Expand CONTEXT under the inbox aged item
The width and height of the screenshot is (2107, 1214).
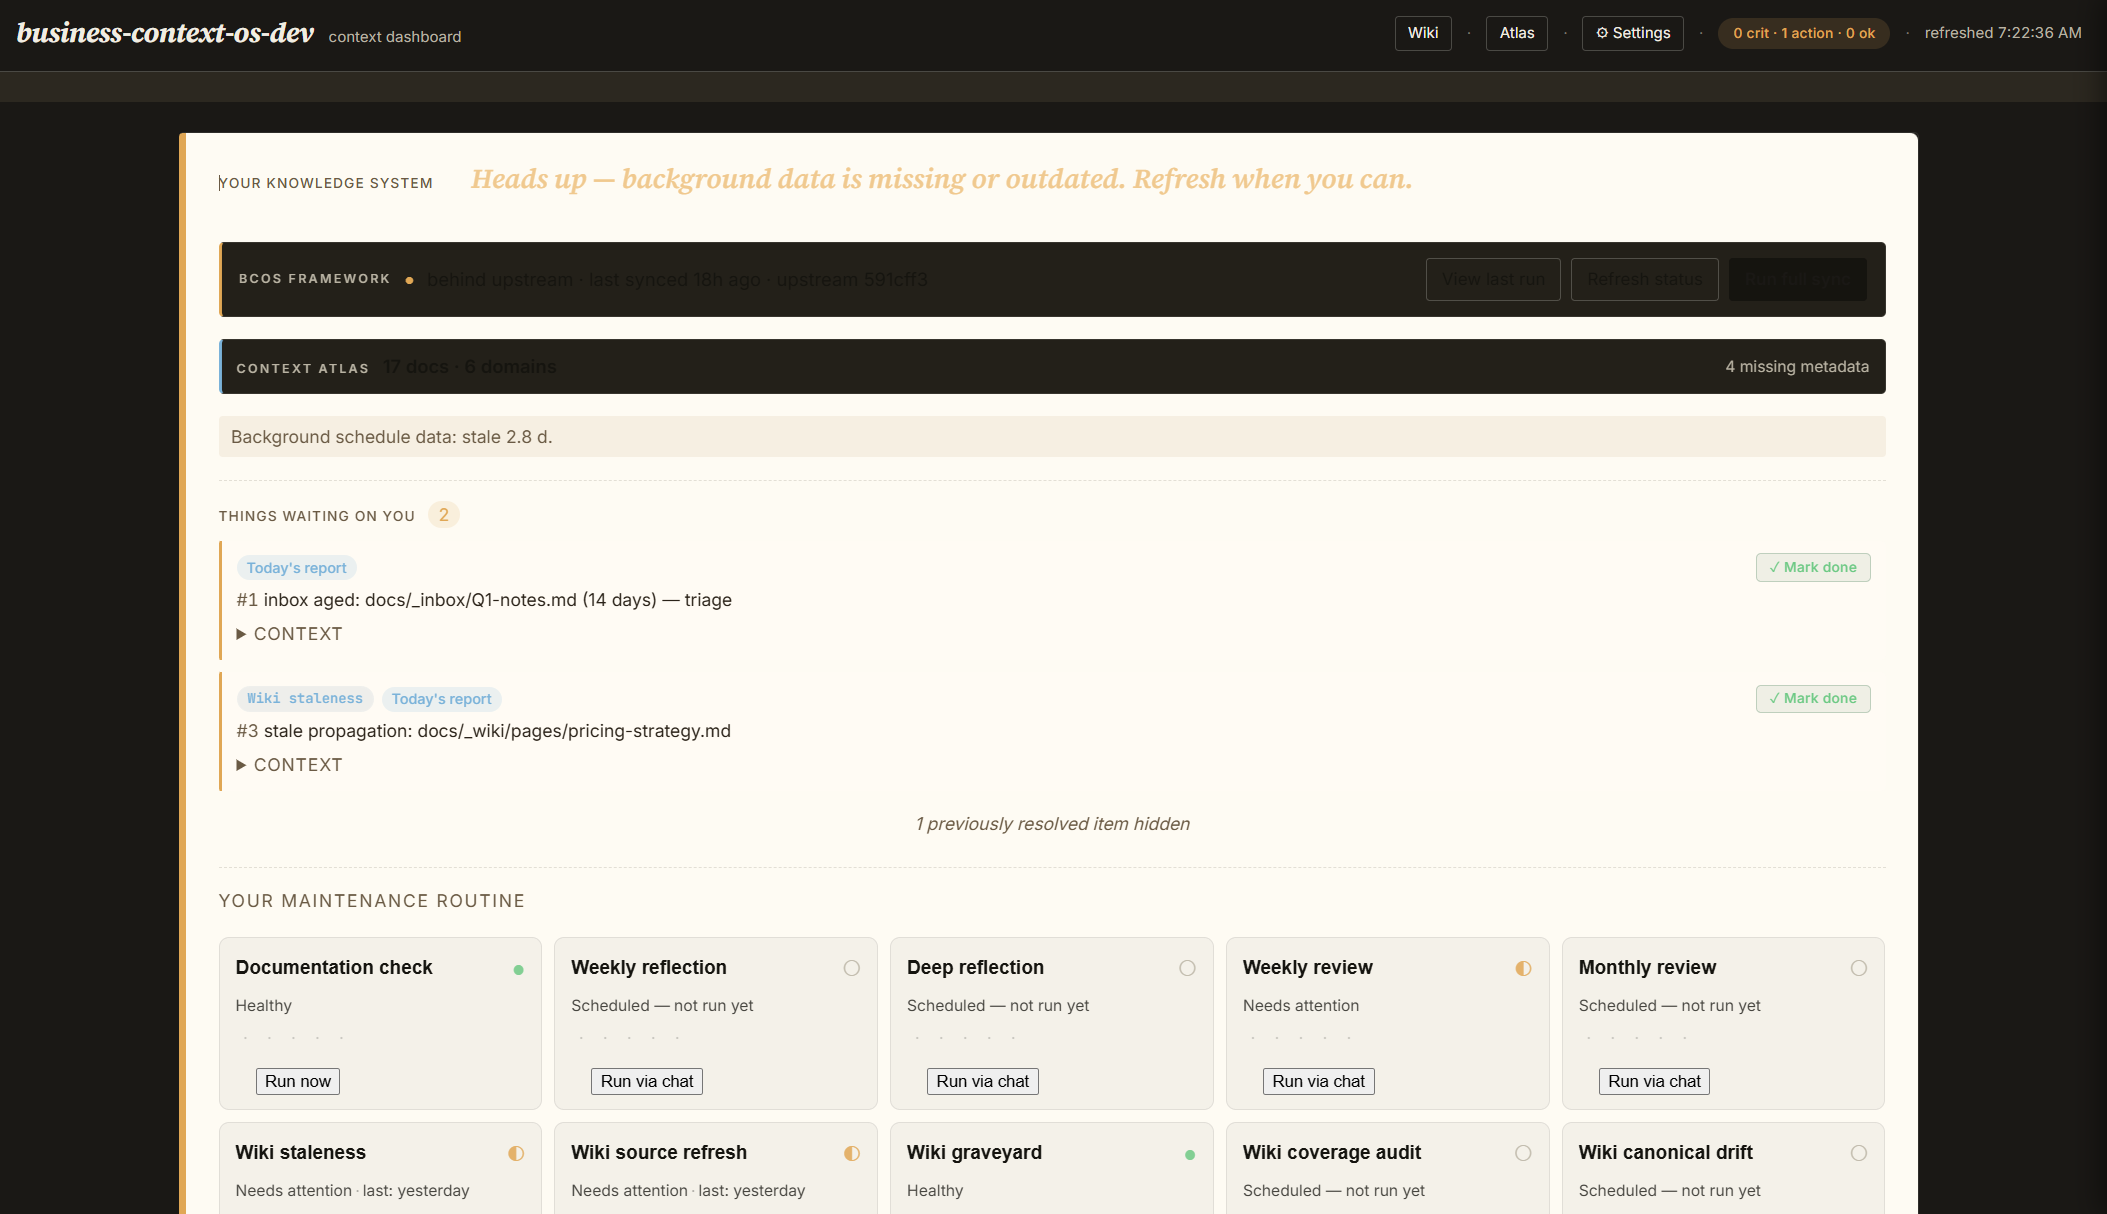coord(289,634)
